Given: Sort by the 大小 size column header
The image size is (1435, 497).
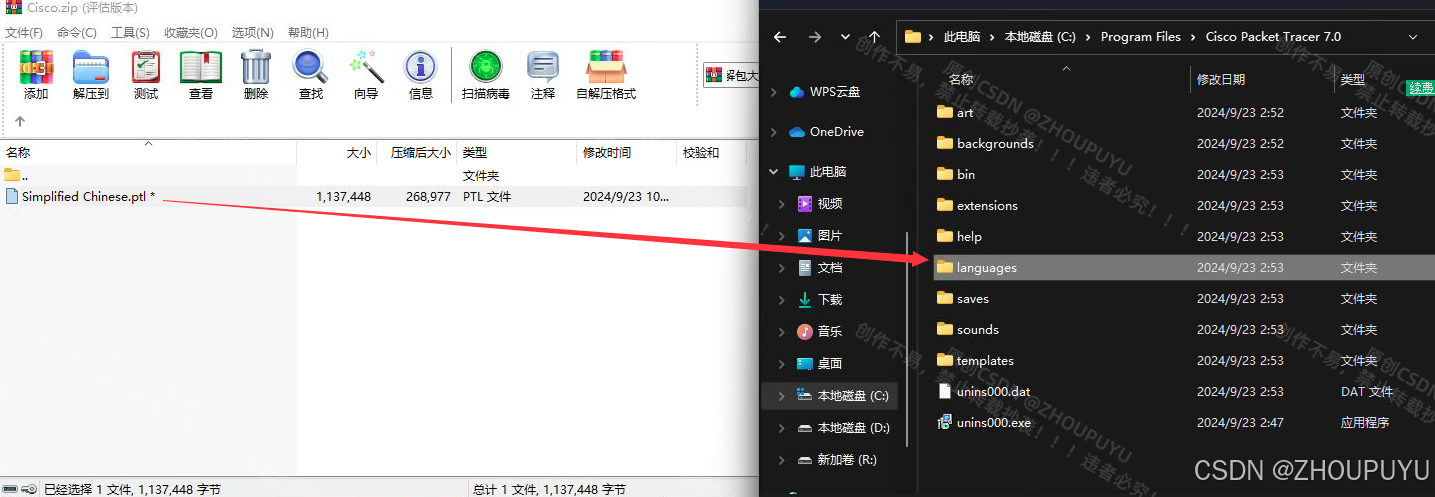Looking at the screenshot, I should coord(337,153).
